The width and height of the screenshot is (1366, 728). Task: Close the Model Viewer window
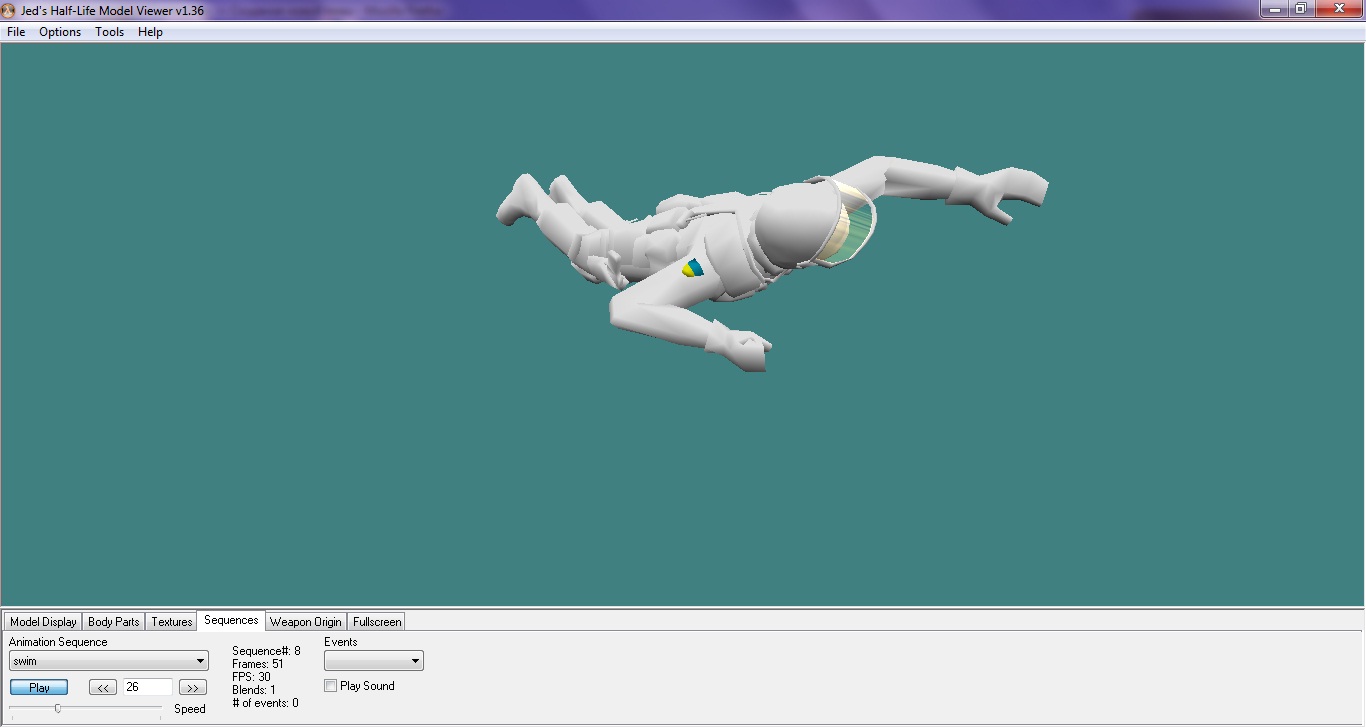click(1339, 9)
